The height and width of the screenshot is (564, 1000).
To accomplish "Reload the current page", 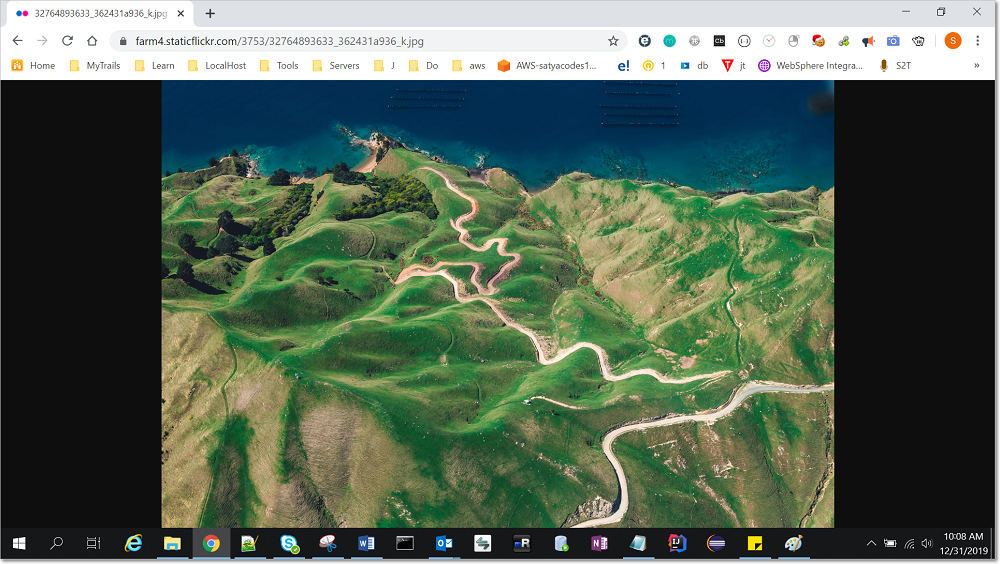I will coord(67,41).
